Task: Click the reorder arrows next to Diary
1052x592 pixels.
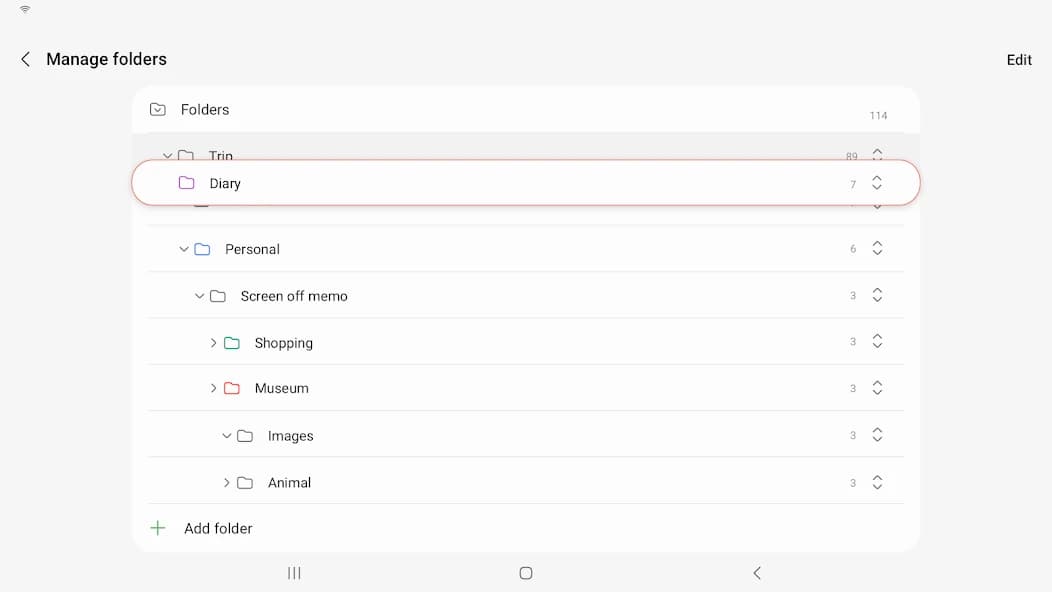Action: (x=877, y=183)
